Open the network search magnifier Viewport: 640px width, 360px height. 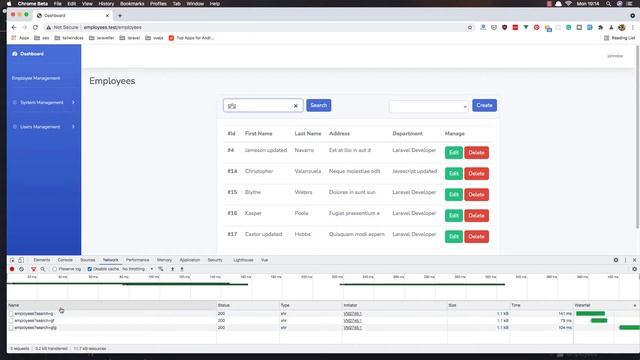click(43, 269)
